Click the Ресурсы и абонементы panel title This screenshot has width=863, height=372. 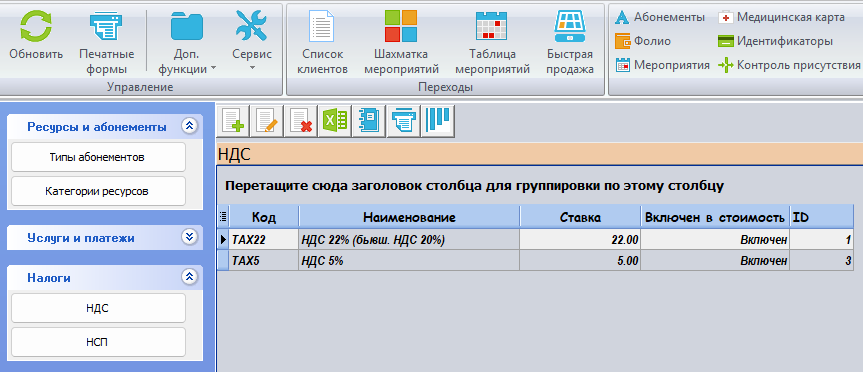coord(97,127)
